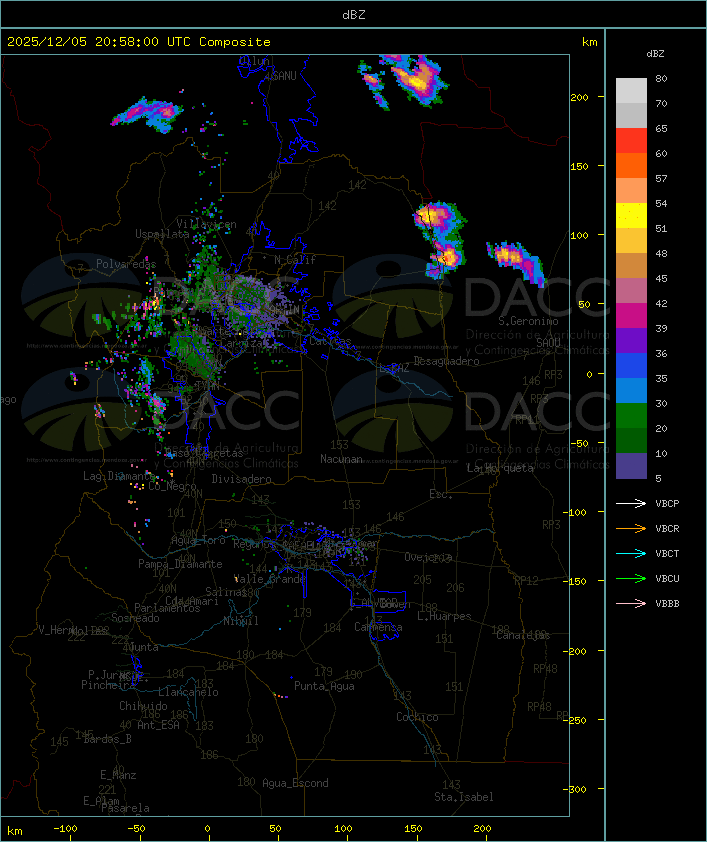707x842 pixels.
Task: Click the pink VBBB arrow icon
Action: tap(631, 604)
